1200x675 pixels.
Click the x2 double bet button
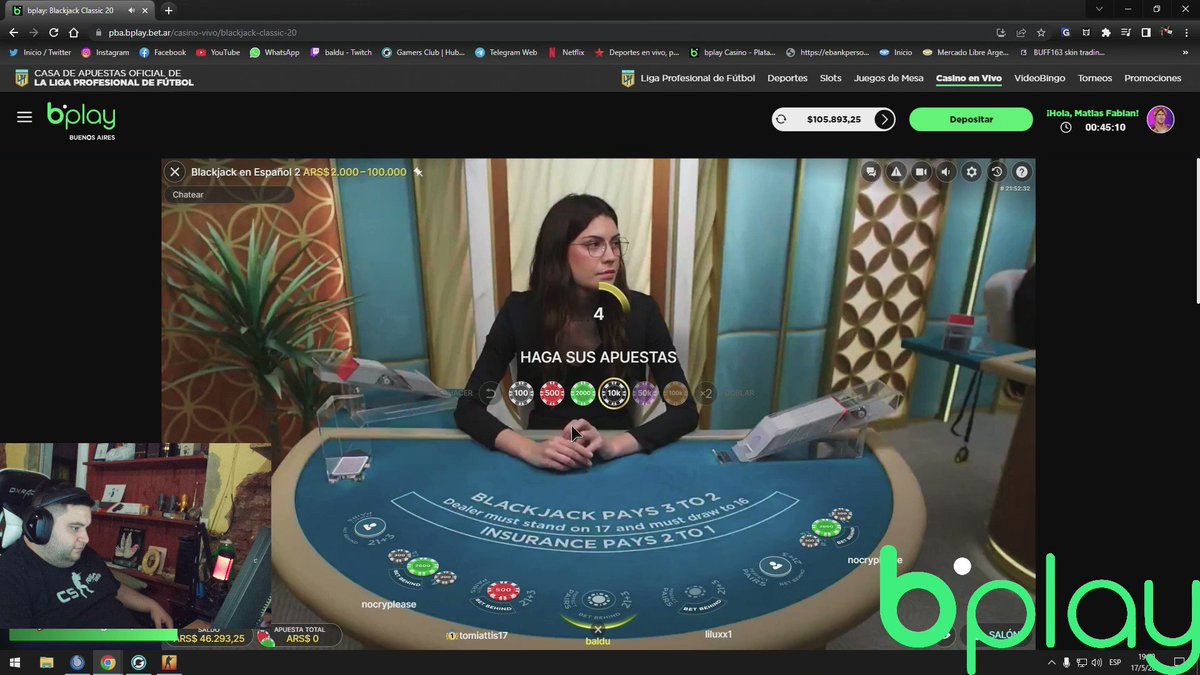706,394
